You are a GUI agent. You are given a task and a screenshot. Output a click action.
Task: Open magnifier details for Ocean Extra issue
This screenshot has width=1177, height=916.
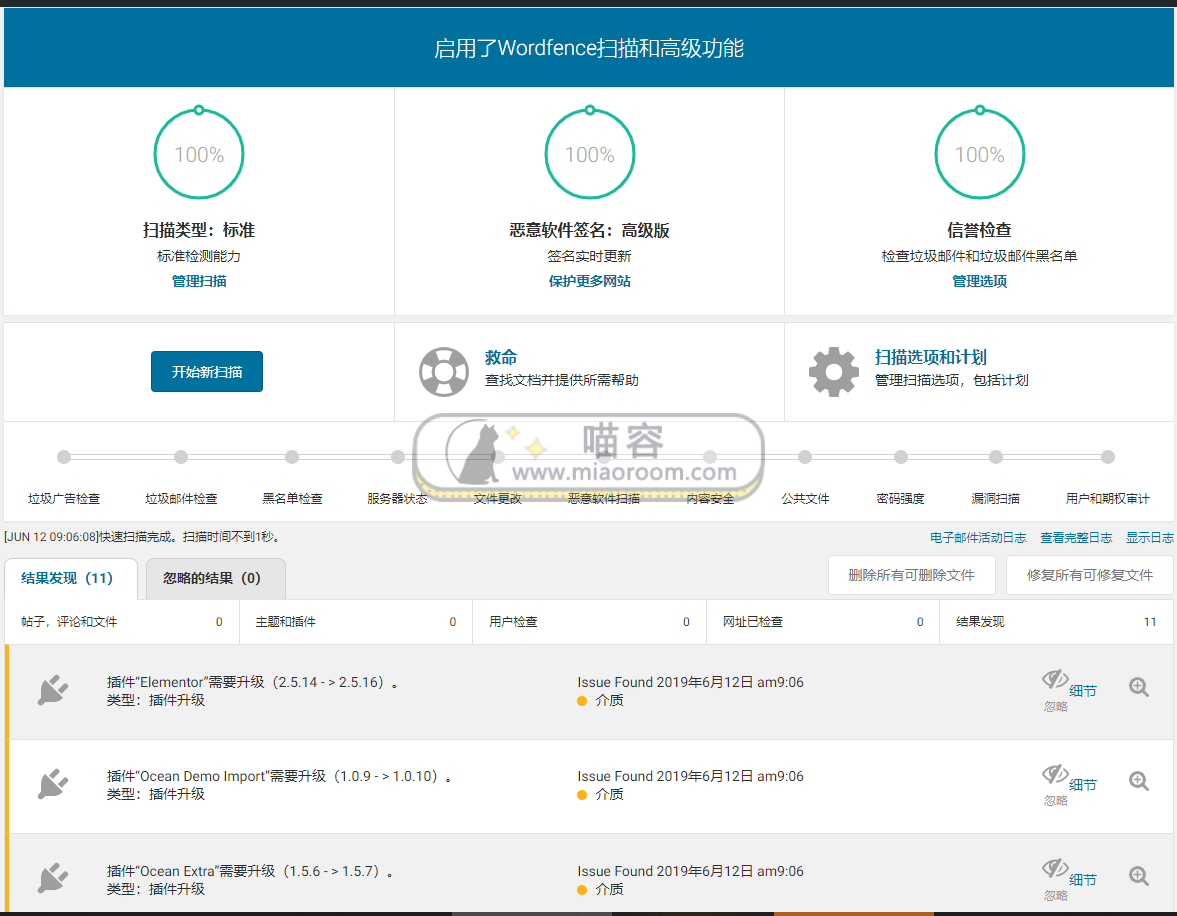1139,875
